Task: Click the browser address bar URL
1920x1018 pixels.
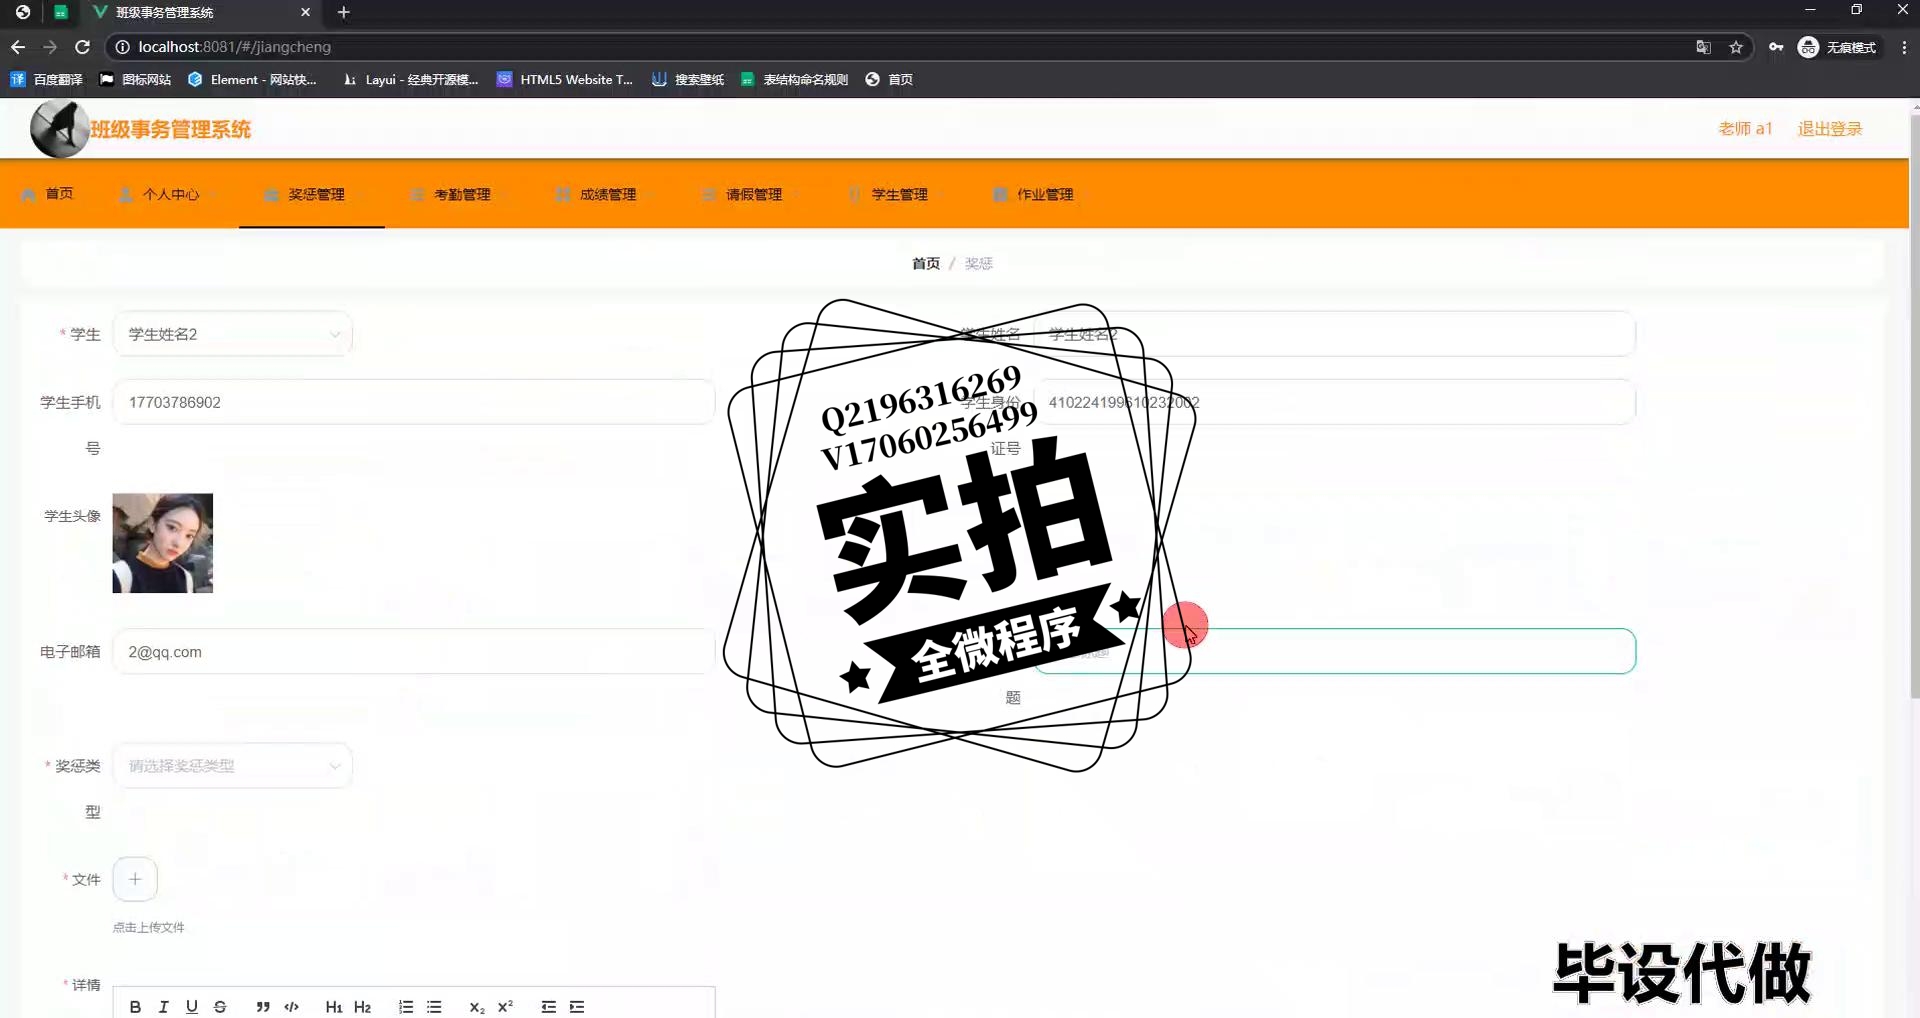Action: point(234,47)
